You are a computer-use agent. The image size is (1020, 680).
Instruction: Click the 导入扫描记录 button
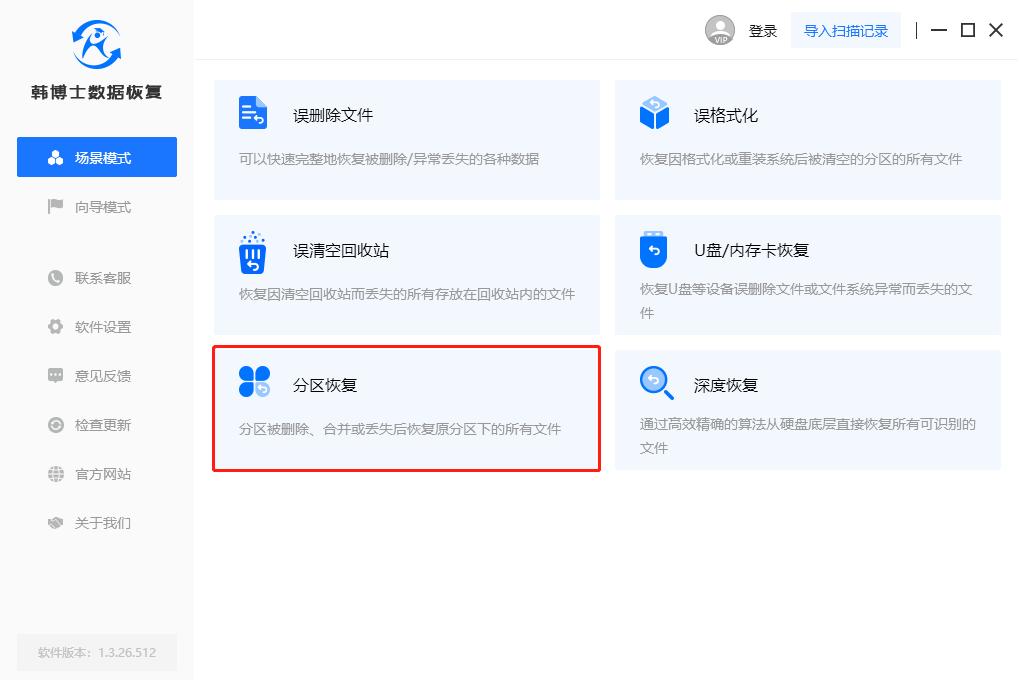point(846,30)
